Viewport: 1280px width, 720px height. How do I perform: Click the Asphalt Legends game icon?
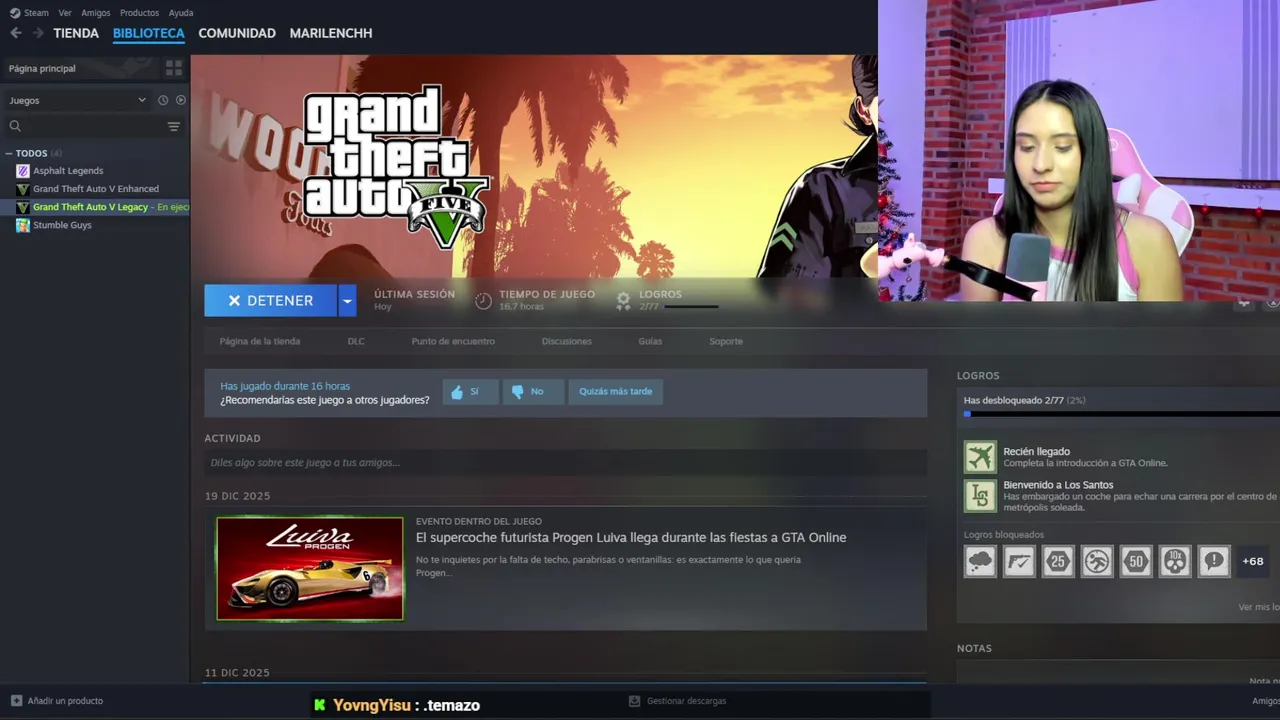point(23,171)
